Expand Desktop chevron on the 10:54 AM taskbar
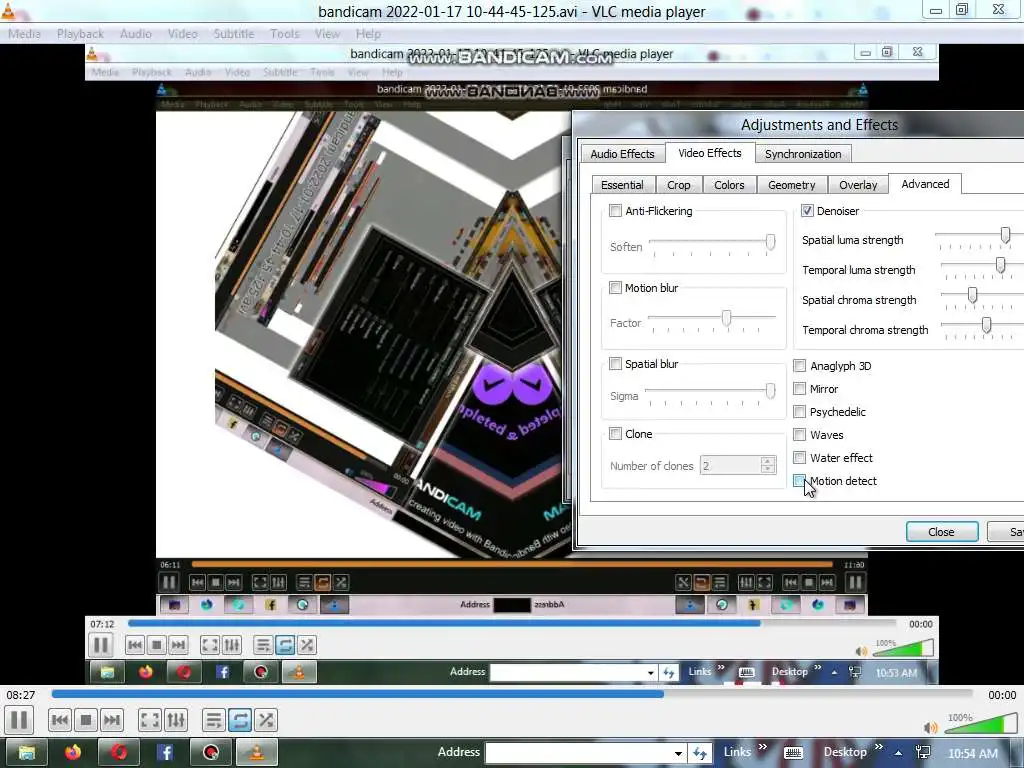Viewport: 1024px width, 768px height. pos(878,747)
